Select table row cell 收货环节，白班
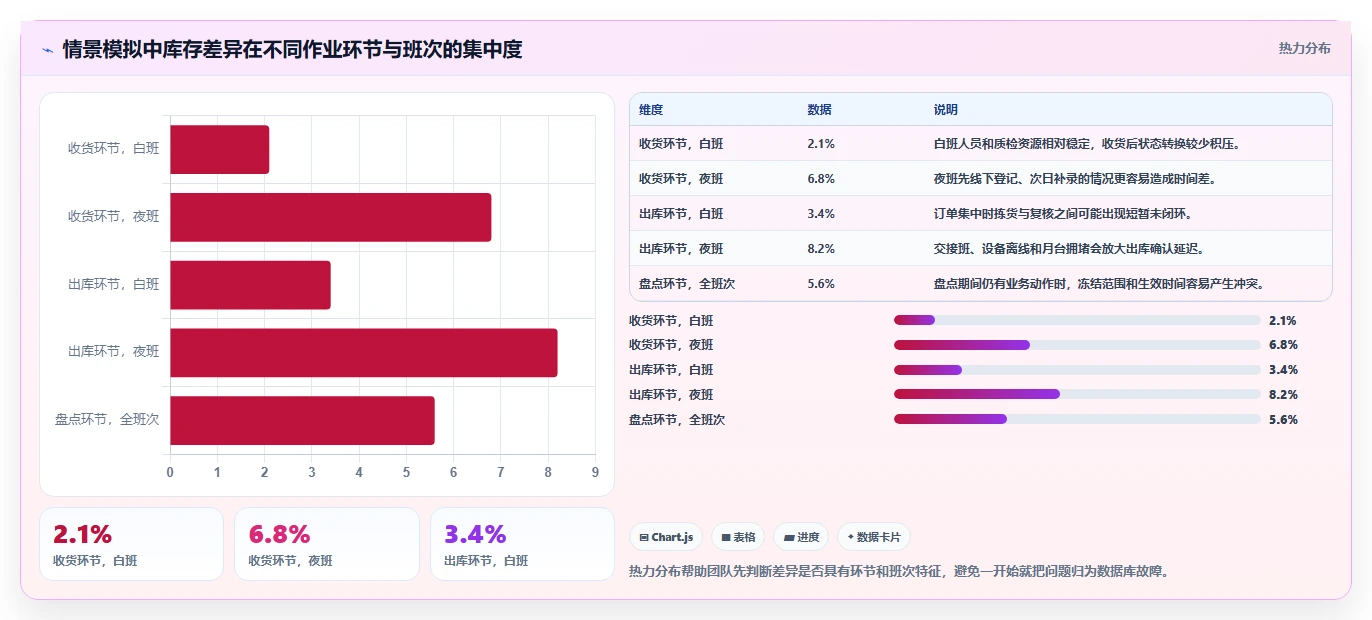The width and height of the screenshot is (1372, 620). tap(681, 144)
